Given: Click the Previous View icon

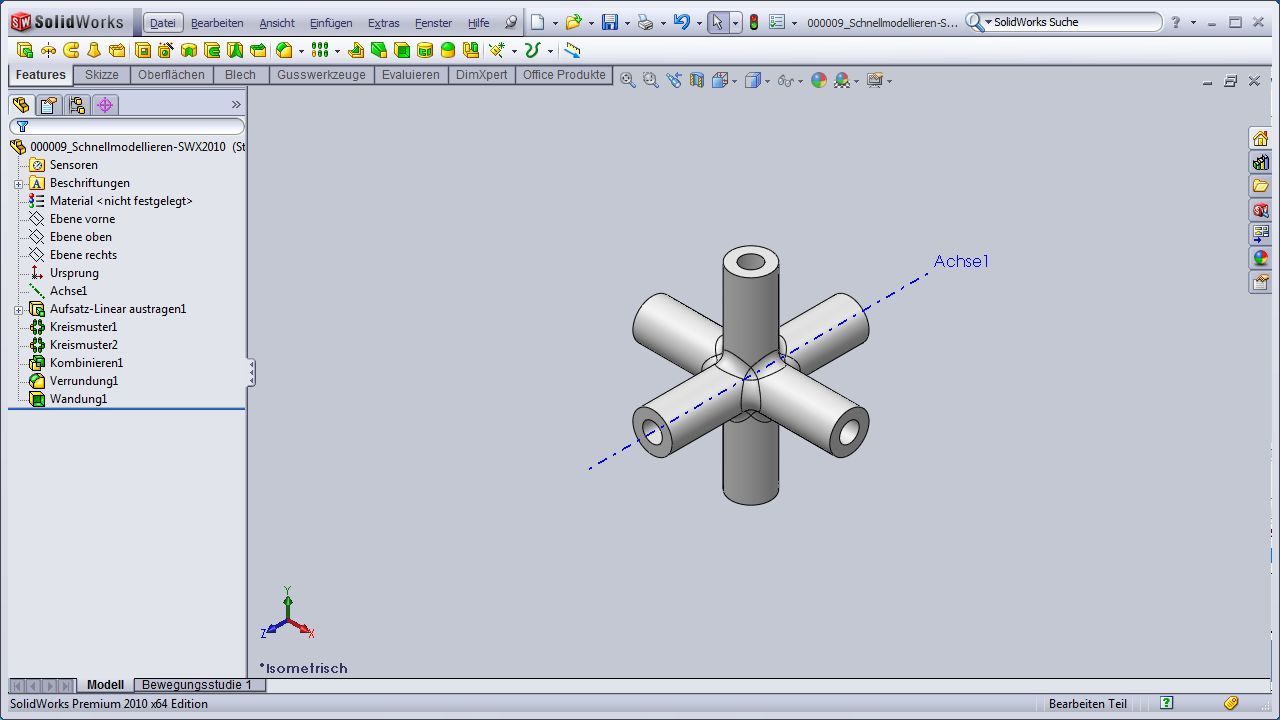Looking at the screenshot, I should click(674, 81).
